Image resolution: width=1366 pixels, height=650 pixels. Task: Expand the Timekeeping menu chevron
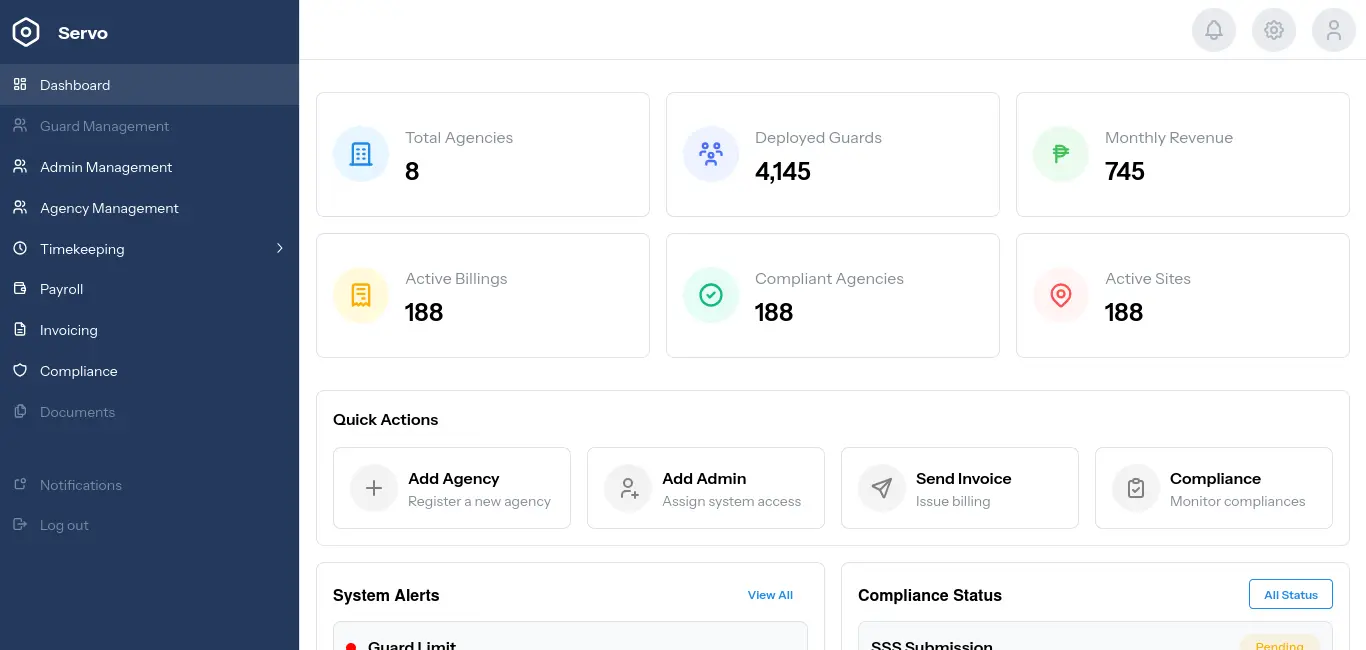tap(280, 248)
